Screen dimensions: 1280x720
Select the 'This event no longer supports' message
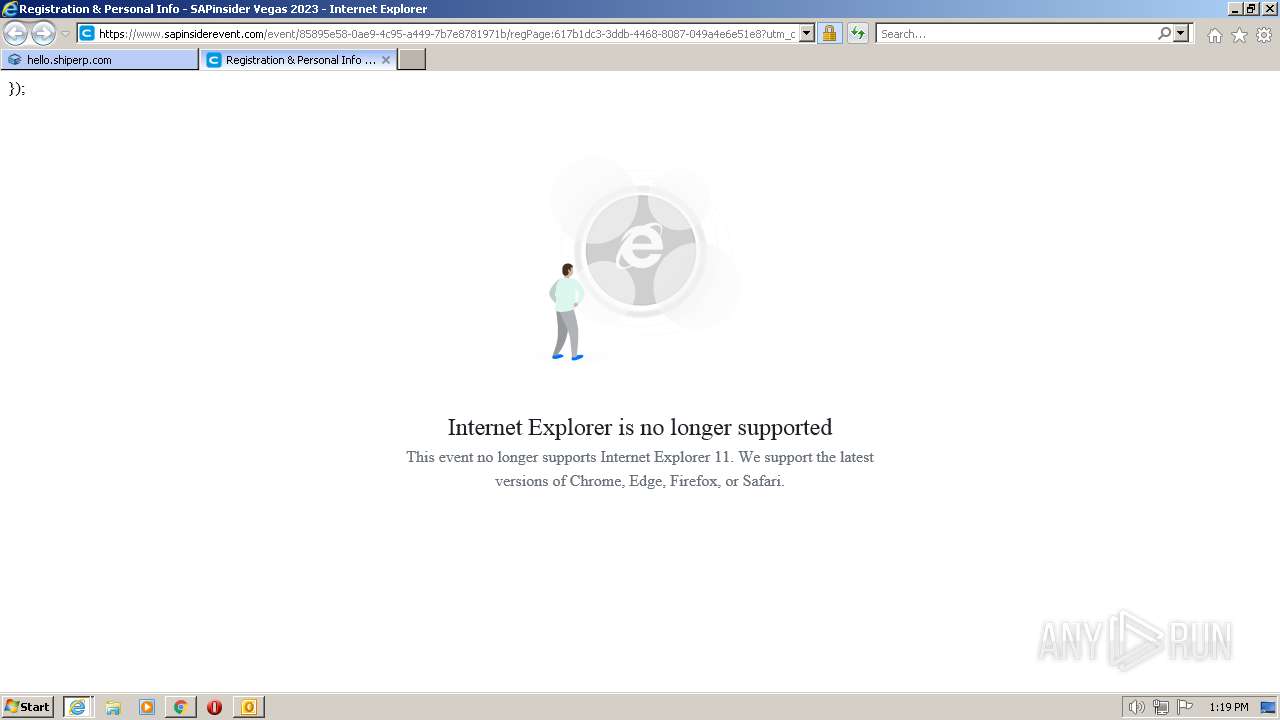coord(640,469)
